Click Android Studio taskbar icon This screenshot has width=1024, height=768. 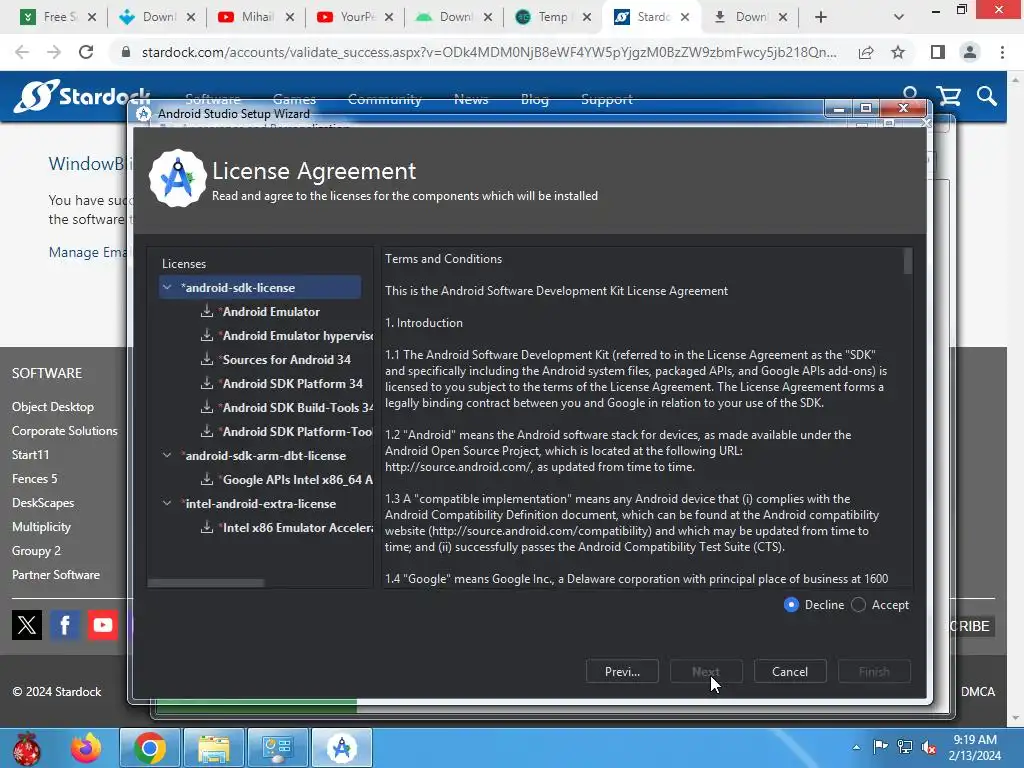pyautogui.click(x=342, y=748)
